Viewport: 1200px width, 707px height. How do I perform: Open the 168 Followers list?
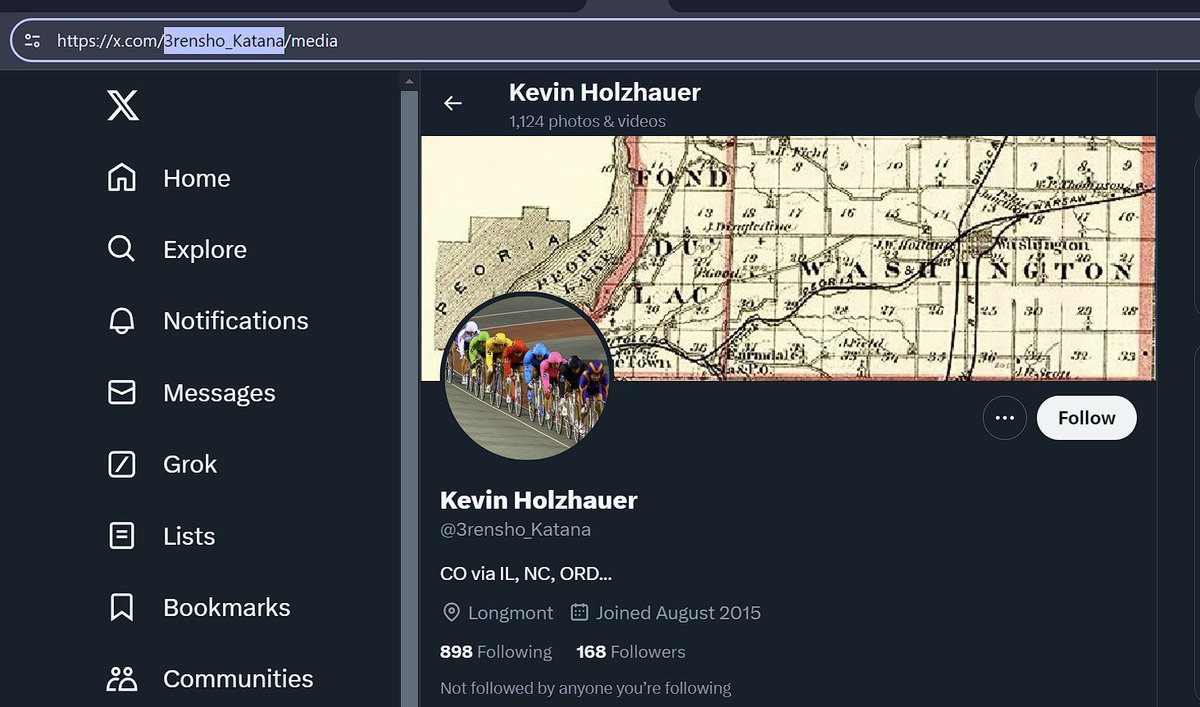(631, 652)
